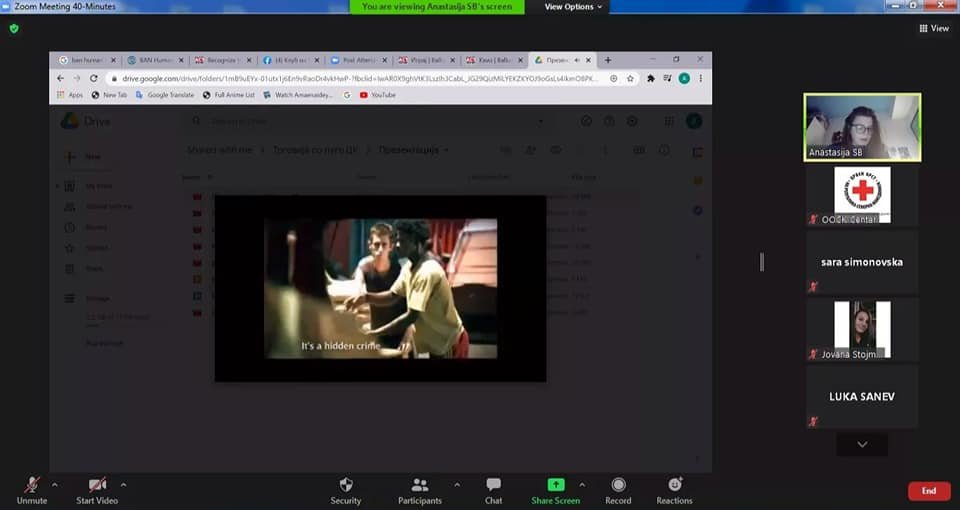Click the red End meeting button
This screenshot has height=510, width=960.
pos(929,491)
